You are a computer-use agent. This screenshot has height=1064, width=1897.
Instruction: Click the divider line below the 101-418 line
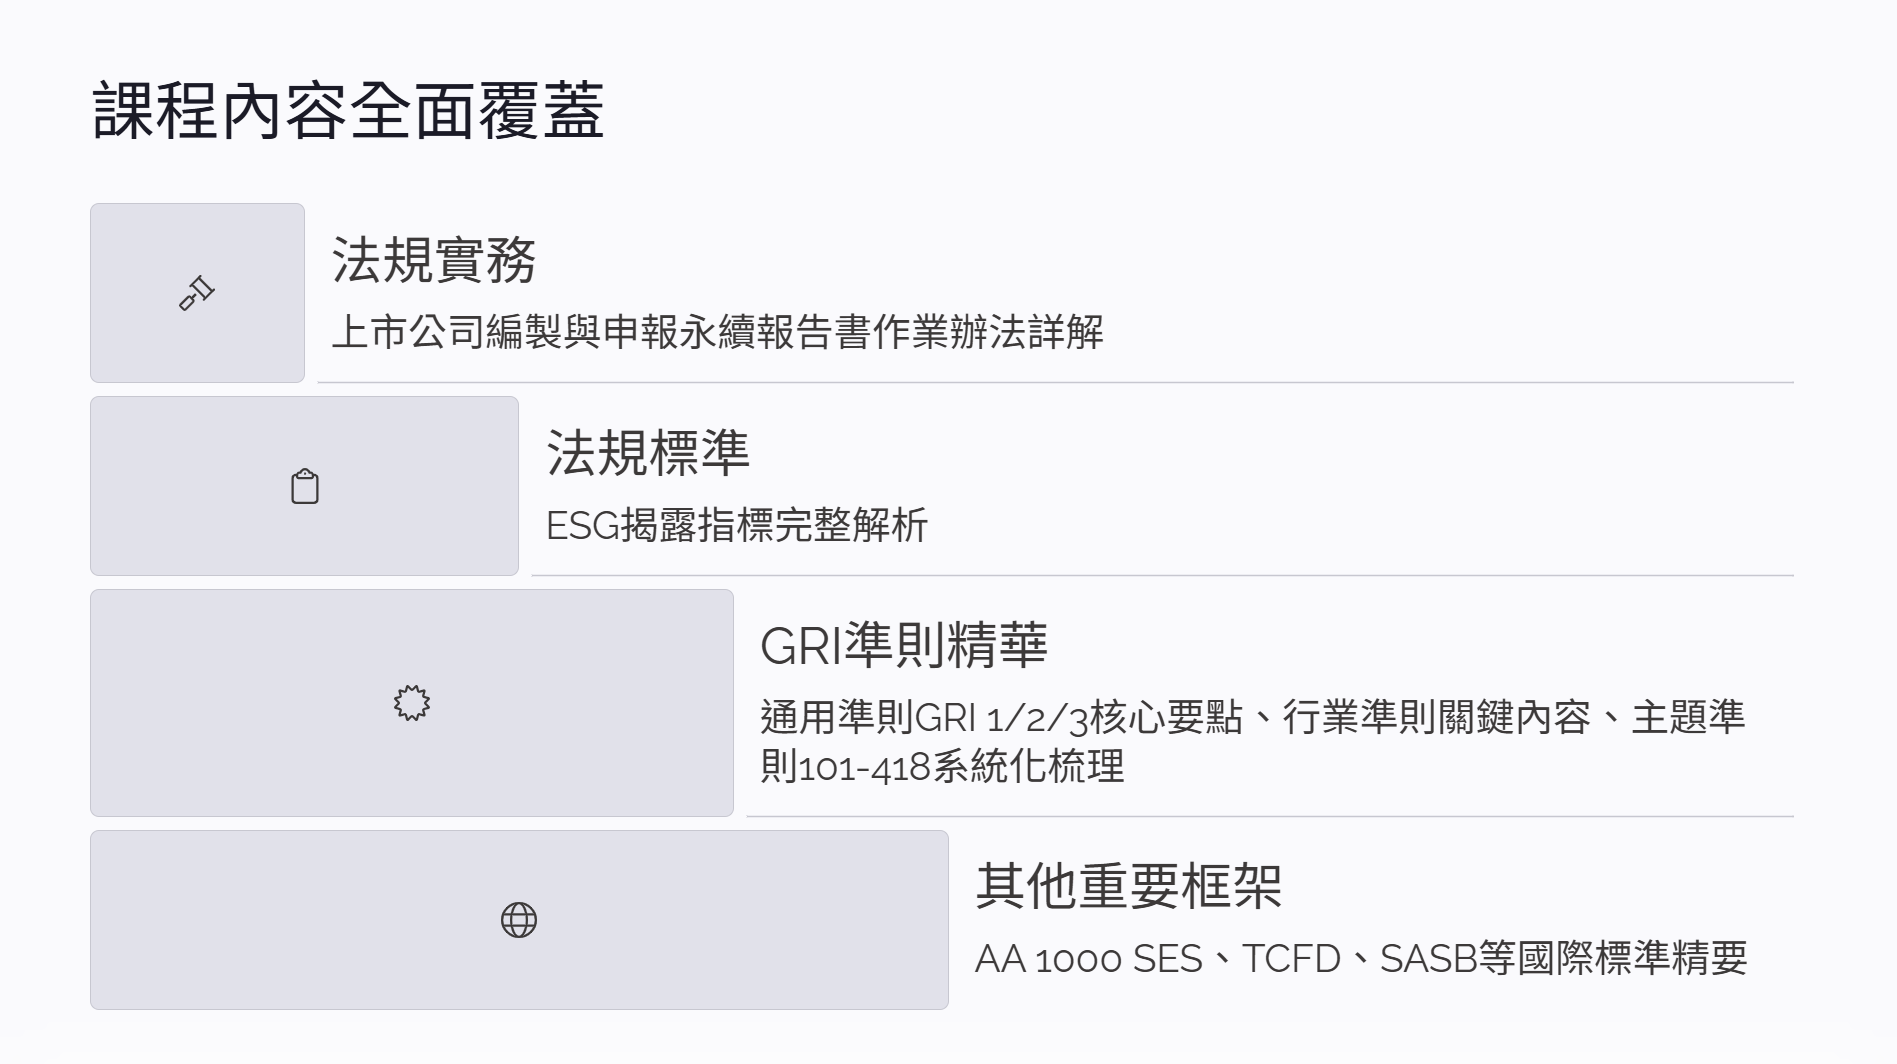click(1270, 816)
